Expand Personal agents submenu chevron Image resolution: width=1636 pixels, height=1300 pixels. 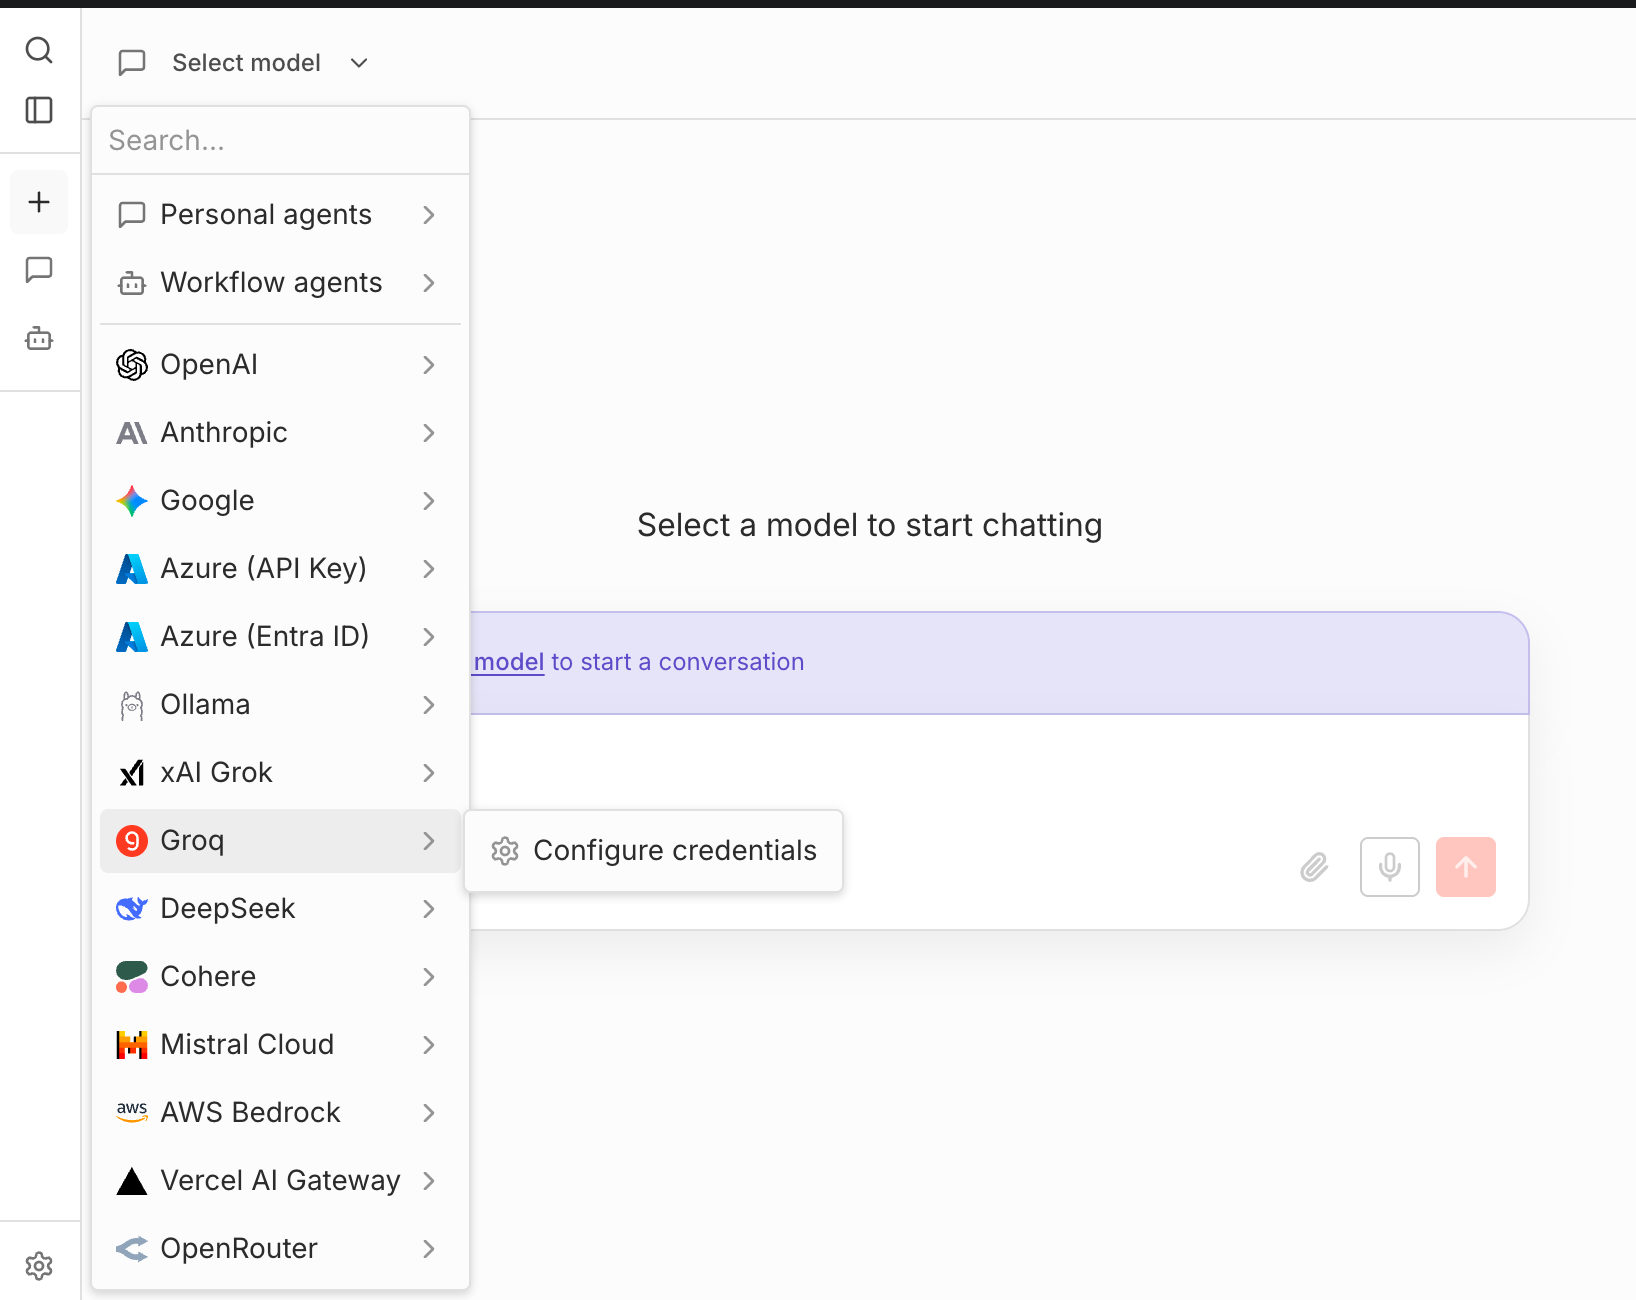tap(429, 215)
